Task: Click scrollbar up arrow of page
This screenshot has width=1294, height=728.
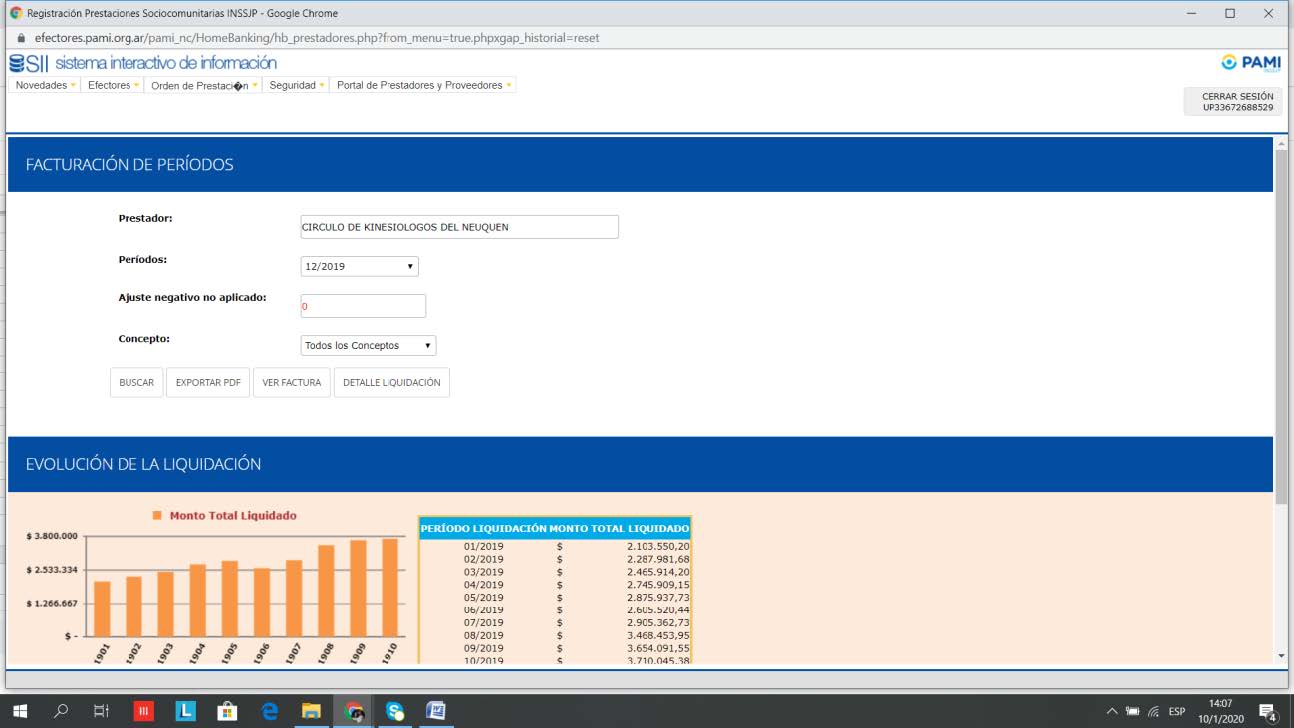Action: click(x=1282, y=143)
